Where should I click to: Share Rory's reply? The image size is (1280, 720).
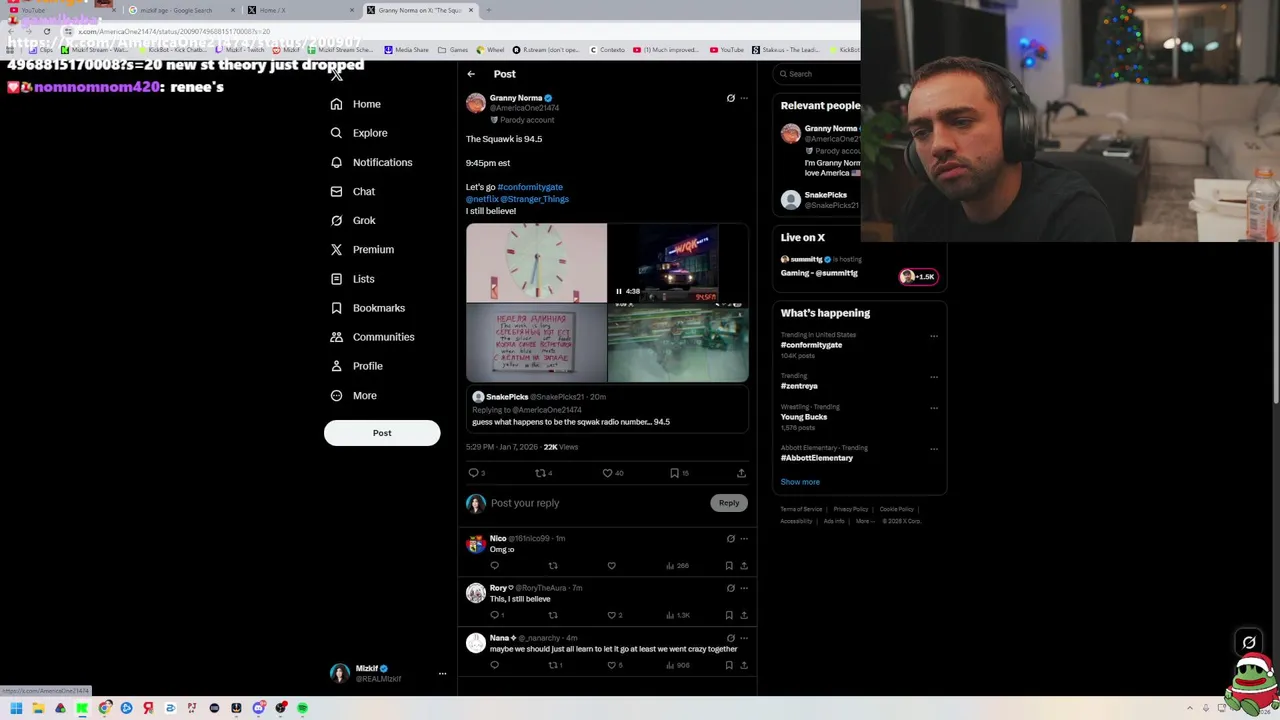coord(743,615)
